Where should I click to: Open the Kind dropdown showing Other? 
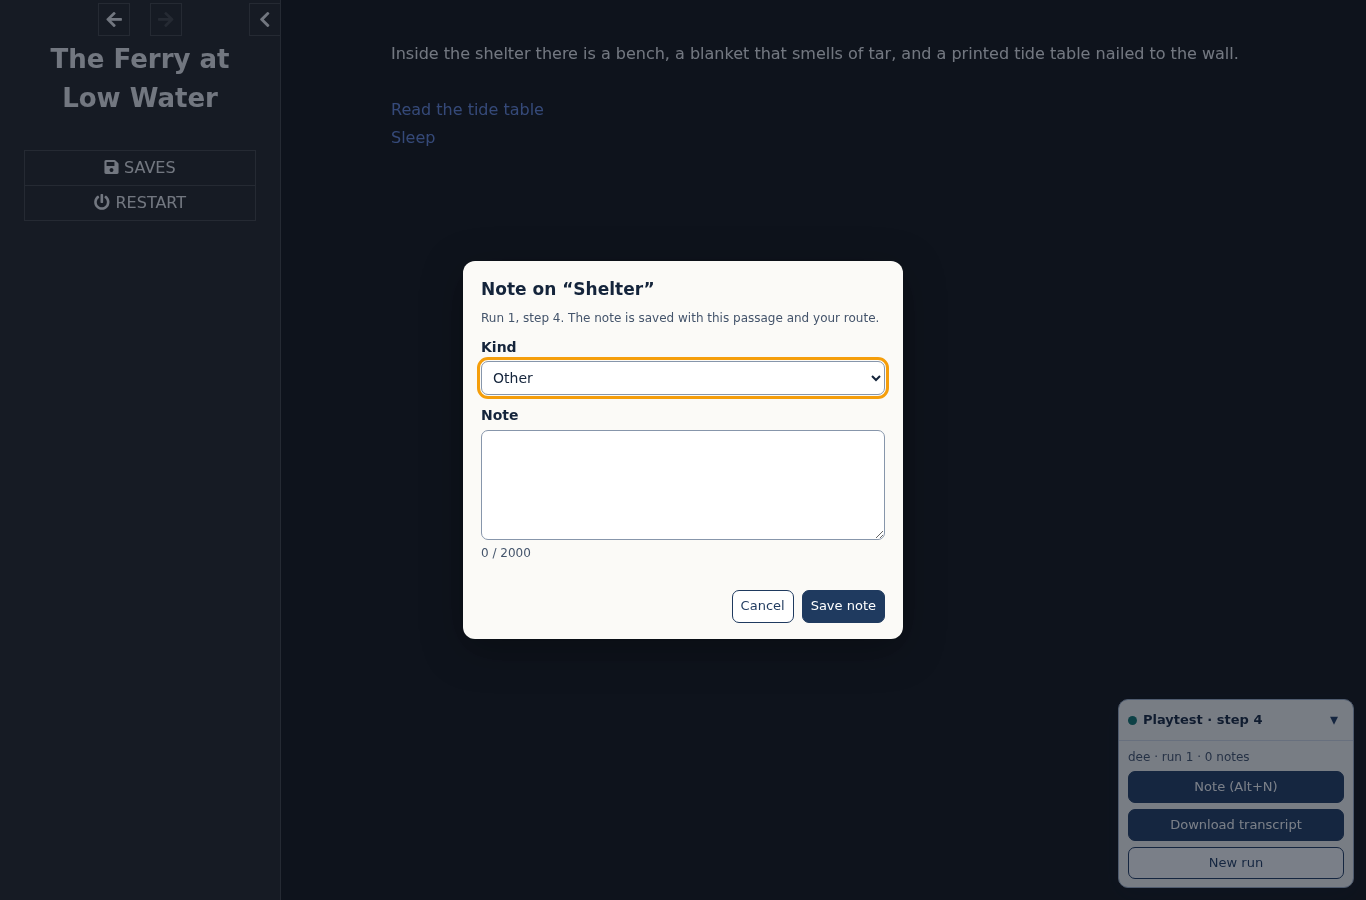(683, 378)
